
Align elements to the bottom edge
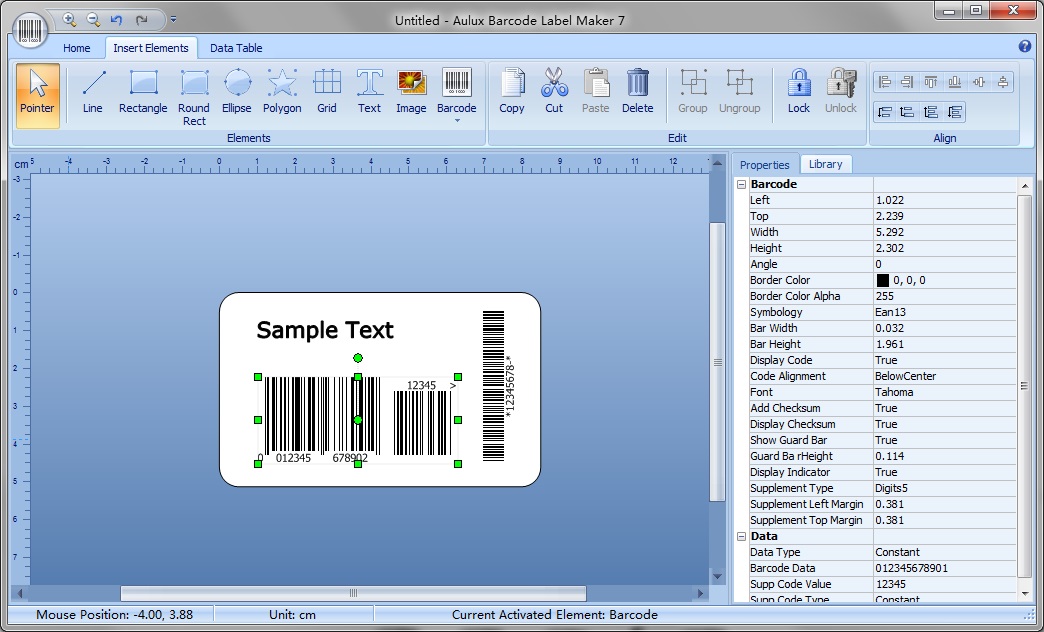click(x=954, y=83)
